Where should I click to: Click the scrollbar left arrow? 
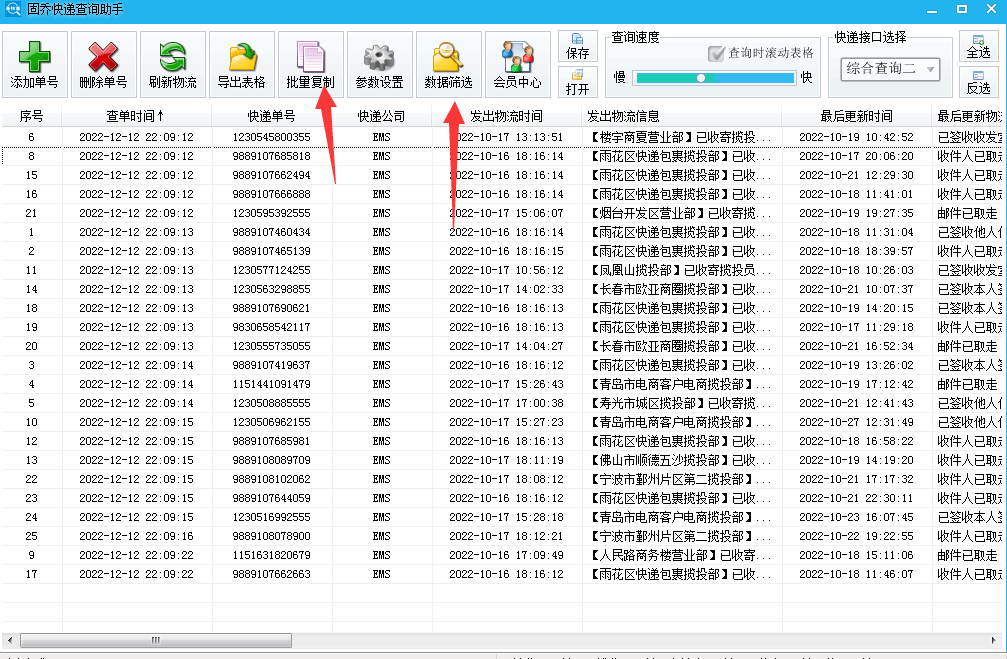(x=9, y=640)
